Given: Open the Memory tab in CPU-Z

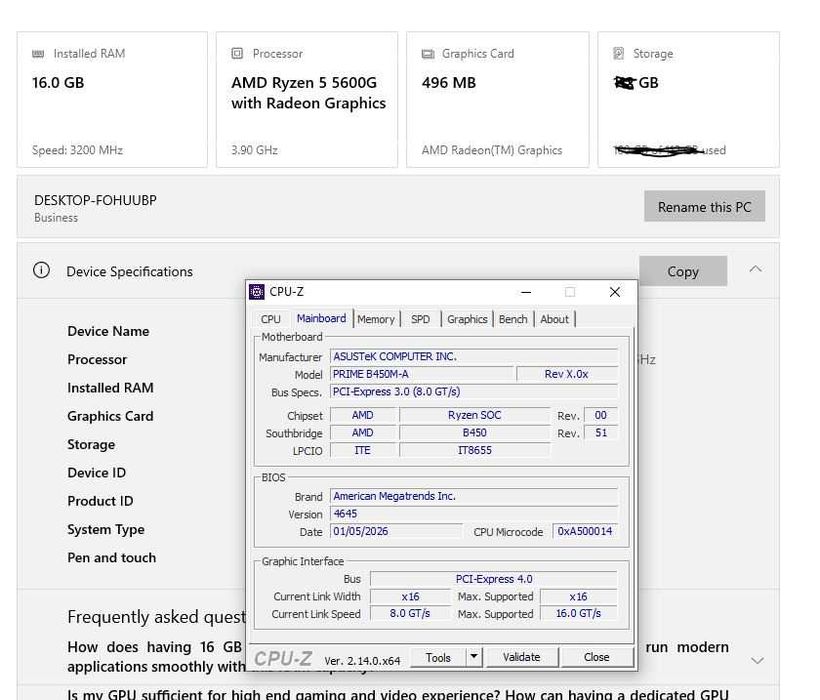Looking at the screenshot, I should (376, 319).
